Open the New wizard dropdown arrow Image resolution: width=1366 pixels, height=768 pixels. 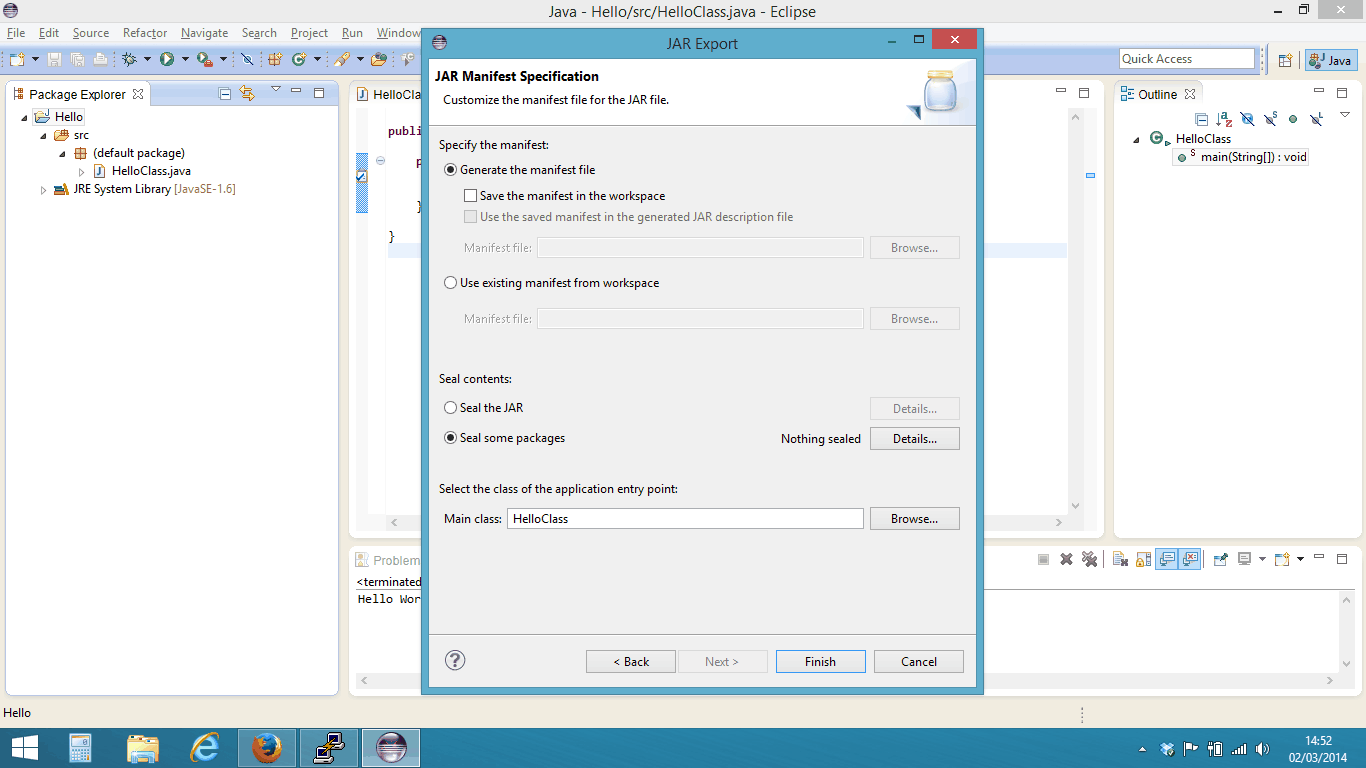pyautogui.click(x=35, y=59)
